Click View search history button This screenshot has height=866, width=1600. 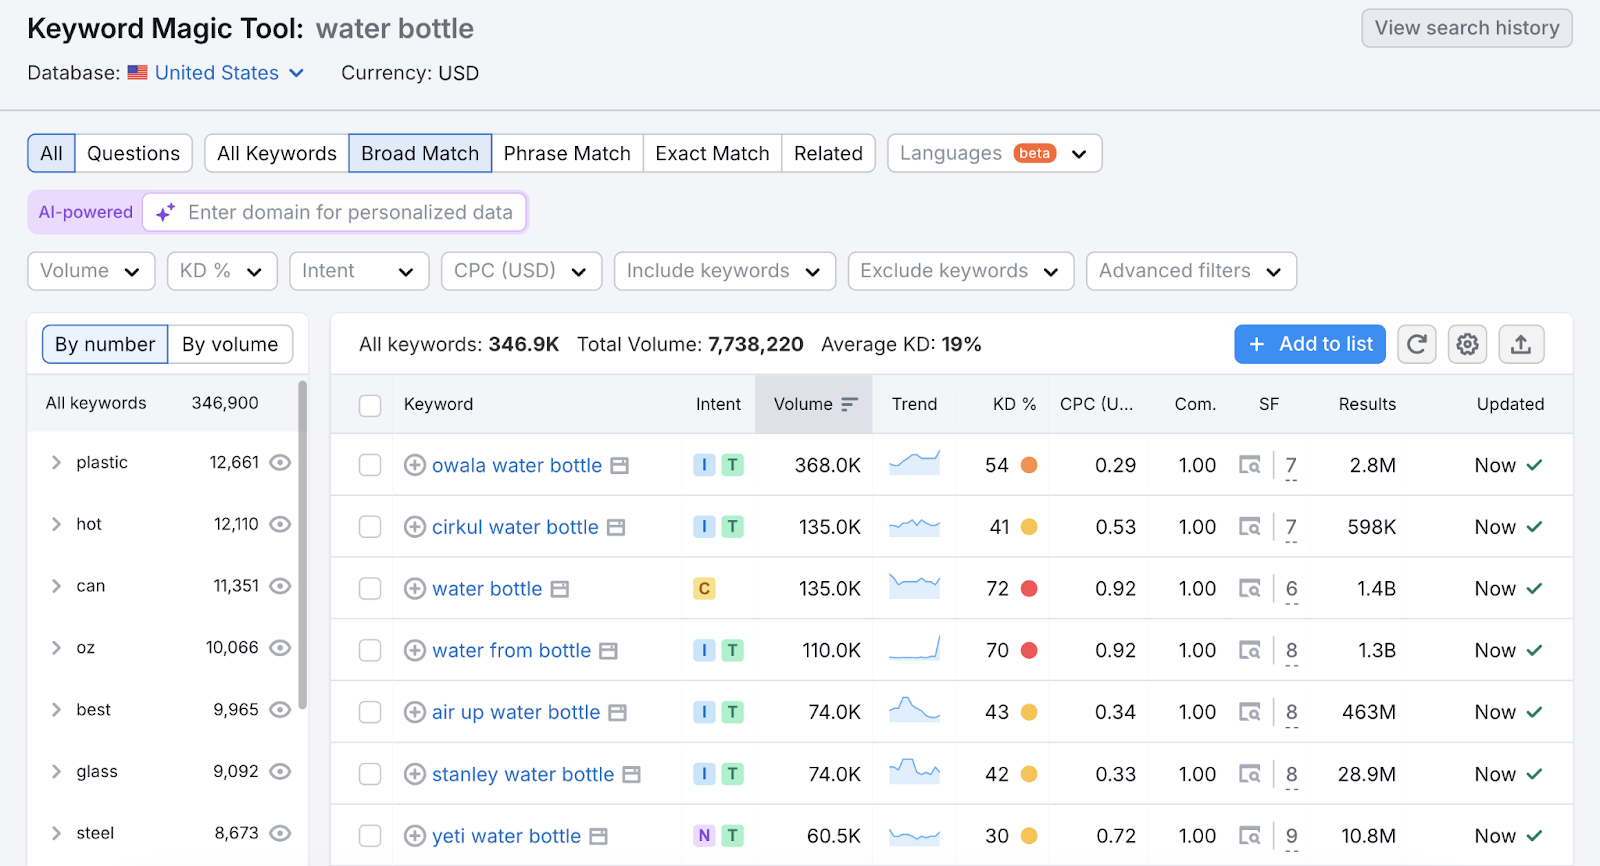click(1467, 28)
